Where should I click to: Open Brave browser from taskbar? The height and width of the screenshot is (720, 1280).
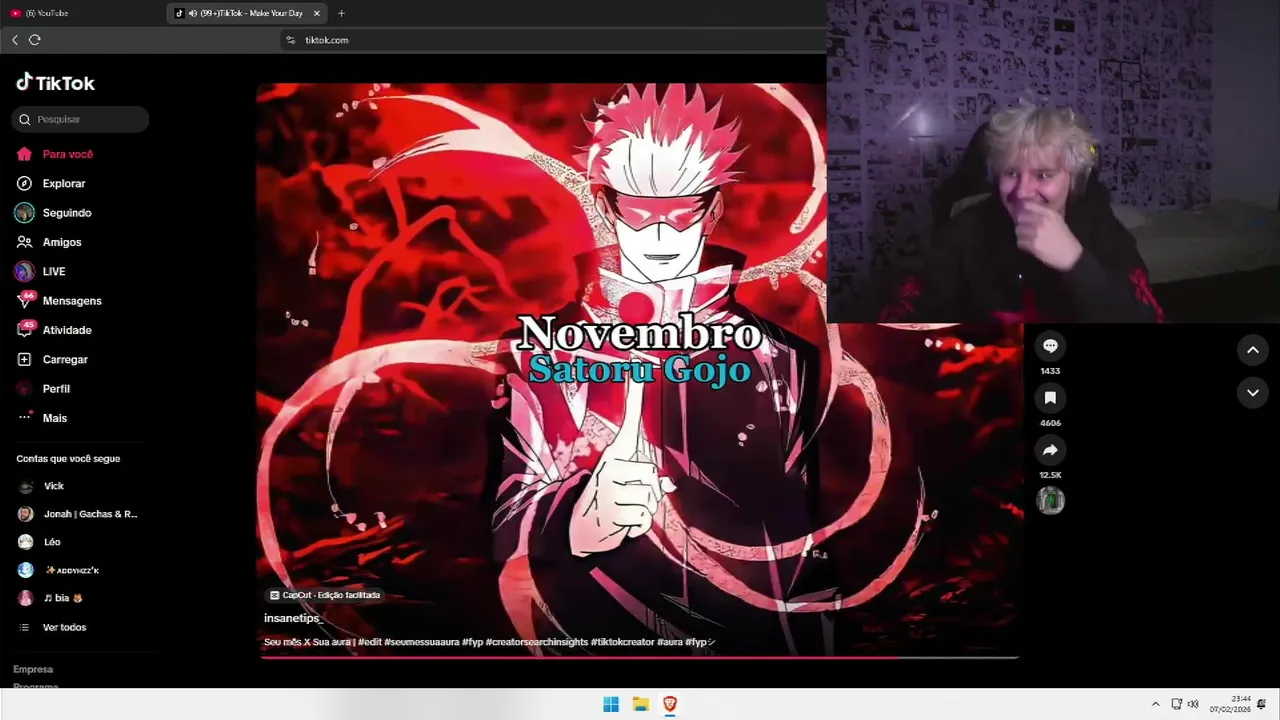pyautogui.click(x=670, y=704)
